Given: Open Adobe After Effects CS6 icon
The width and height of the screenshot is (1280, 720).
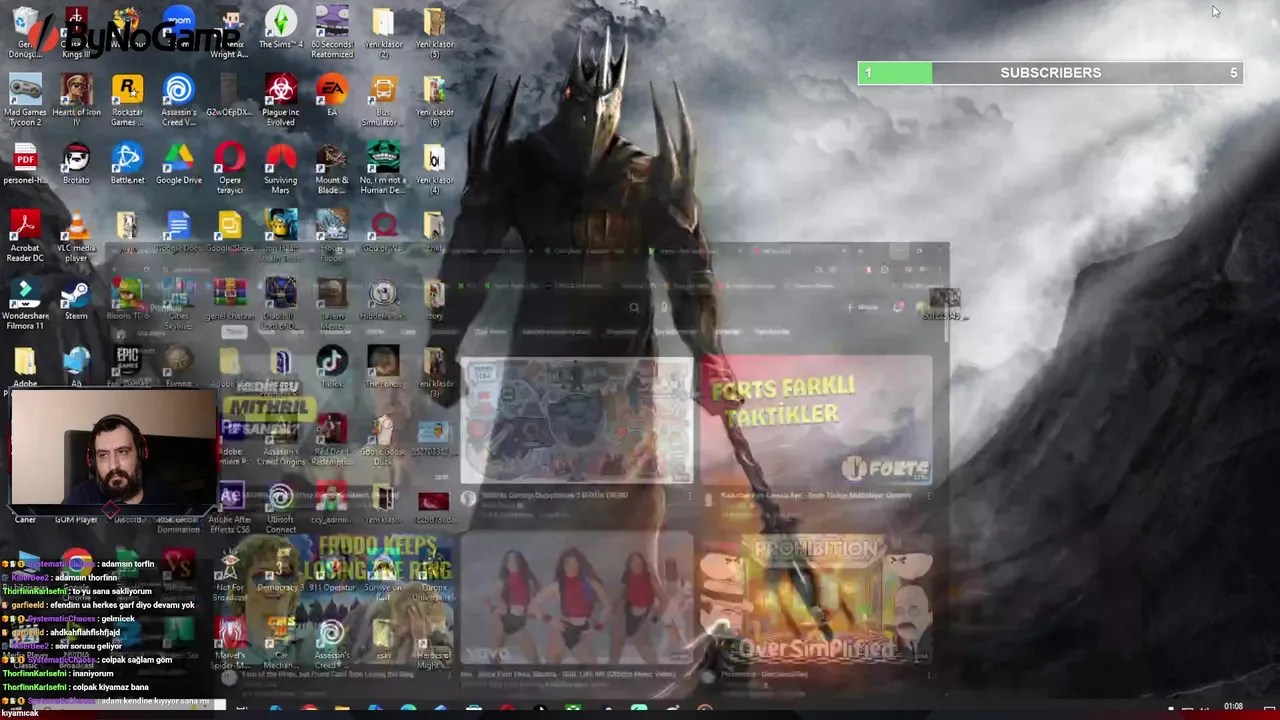Looking at the screenshot, I should [230, 508].
